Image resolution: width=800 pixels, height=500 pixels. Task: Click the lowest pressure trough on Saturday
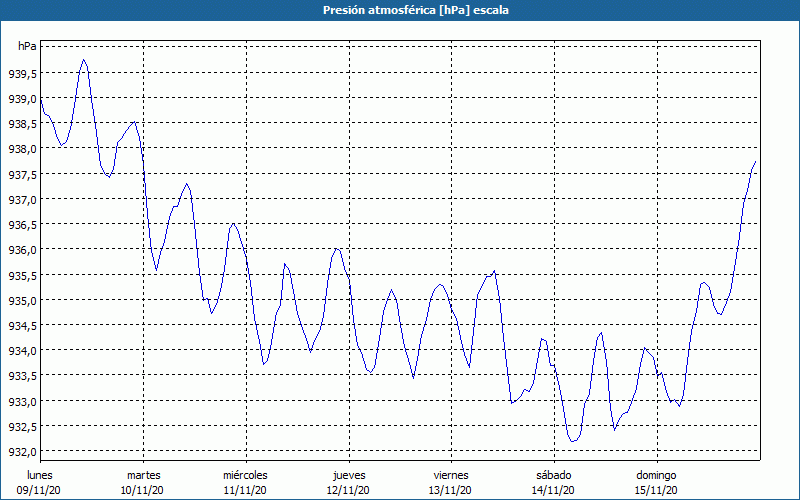[572, 441]
